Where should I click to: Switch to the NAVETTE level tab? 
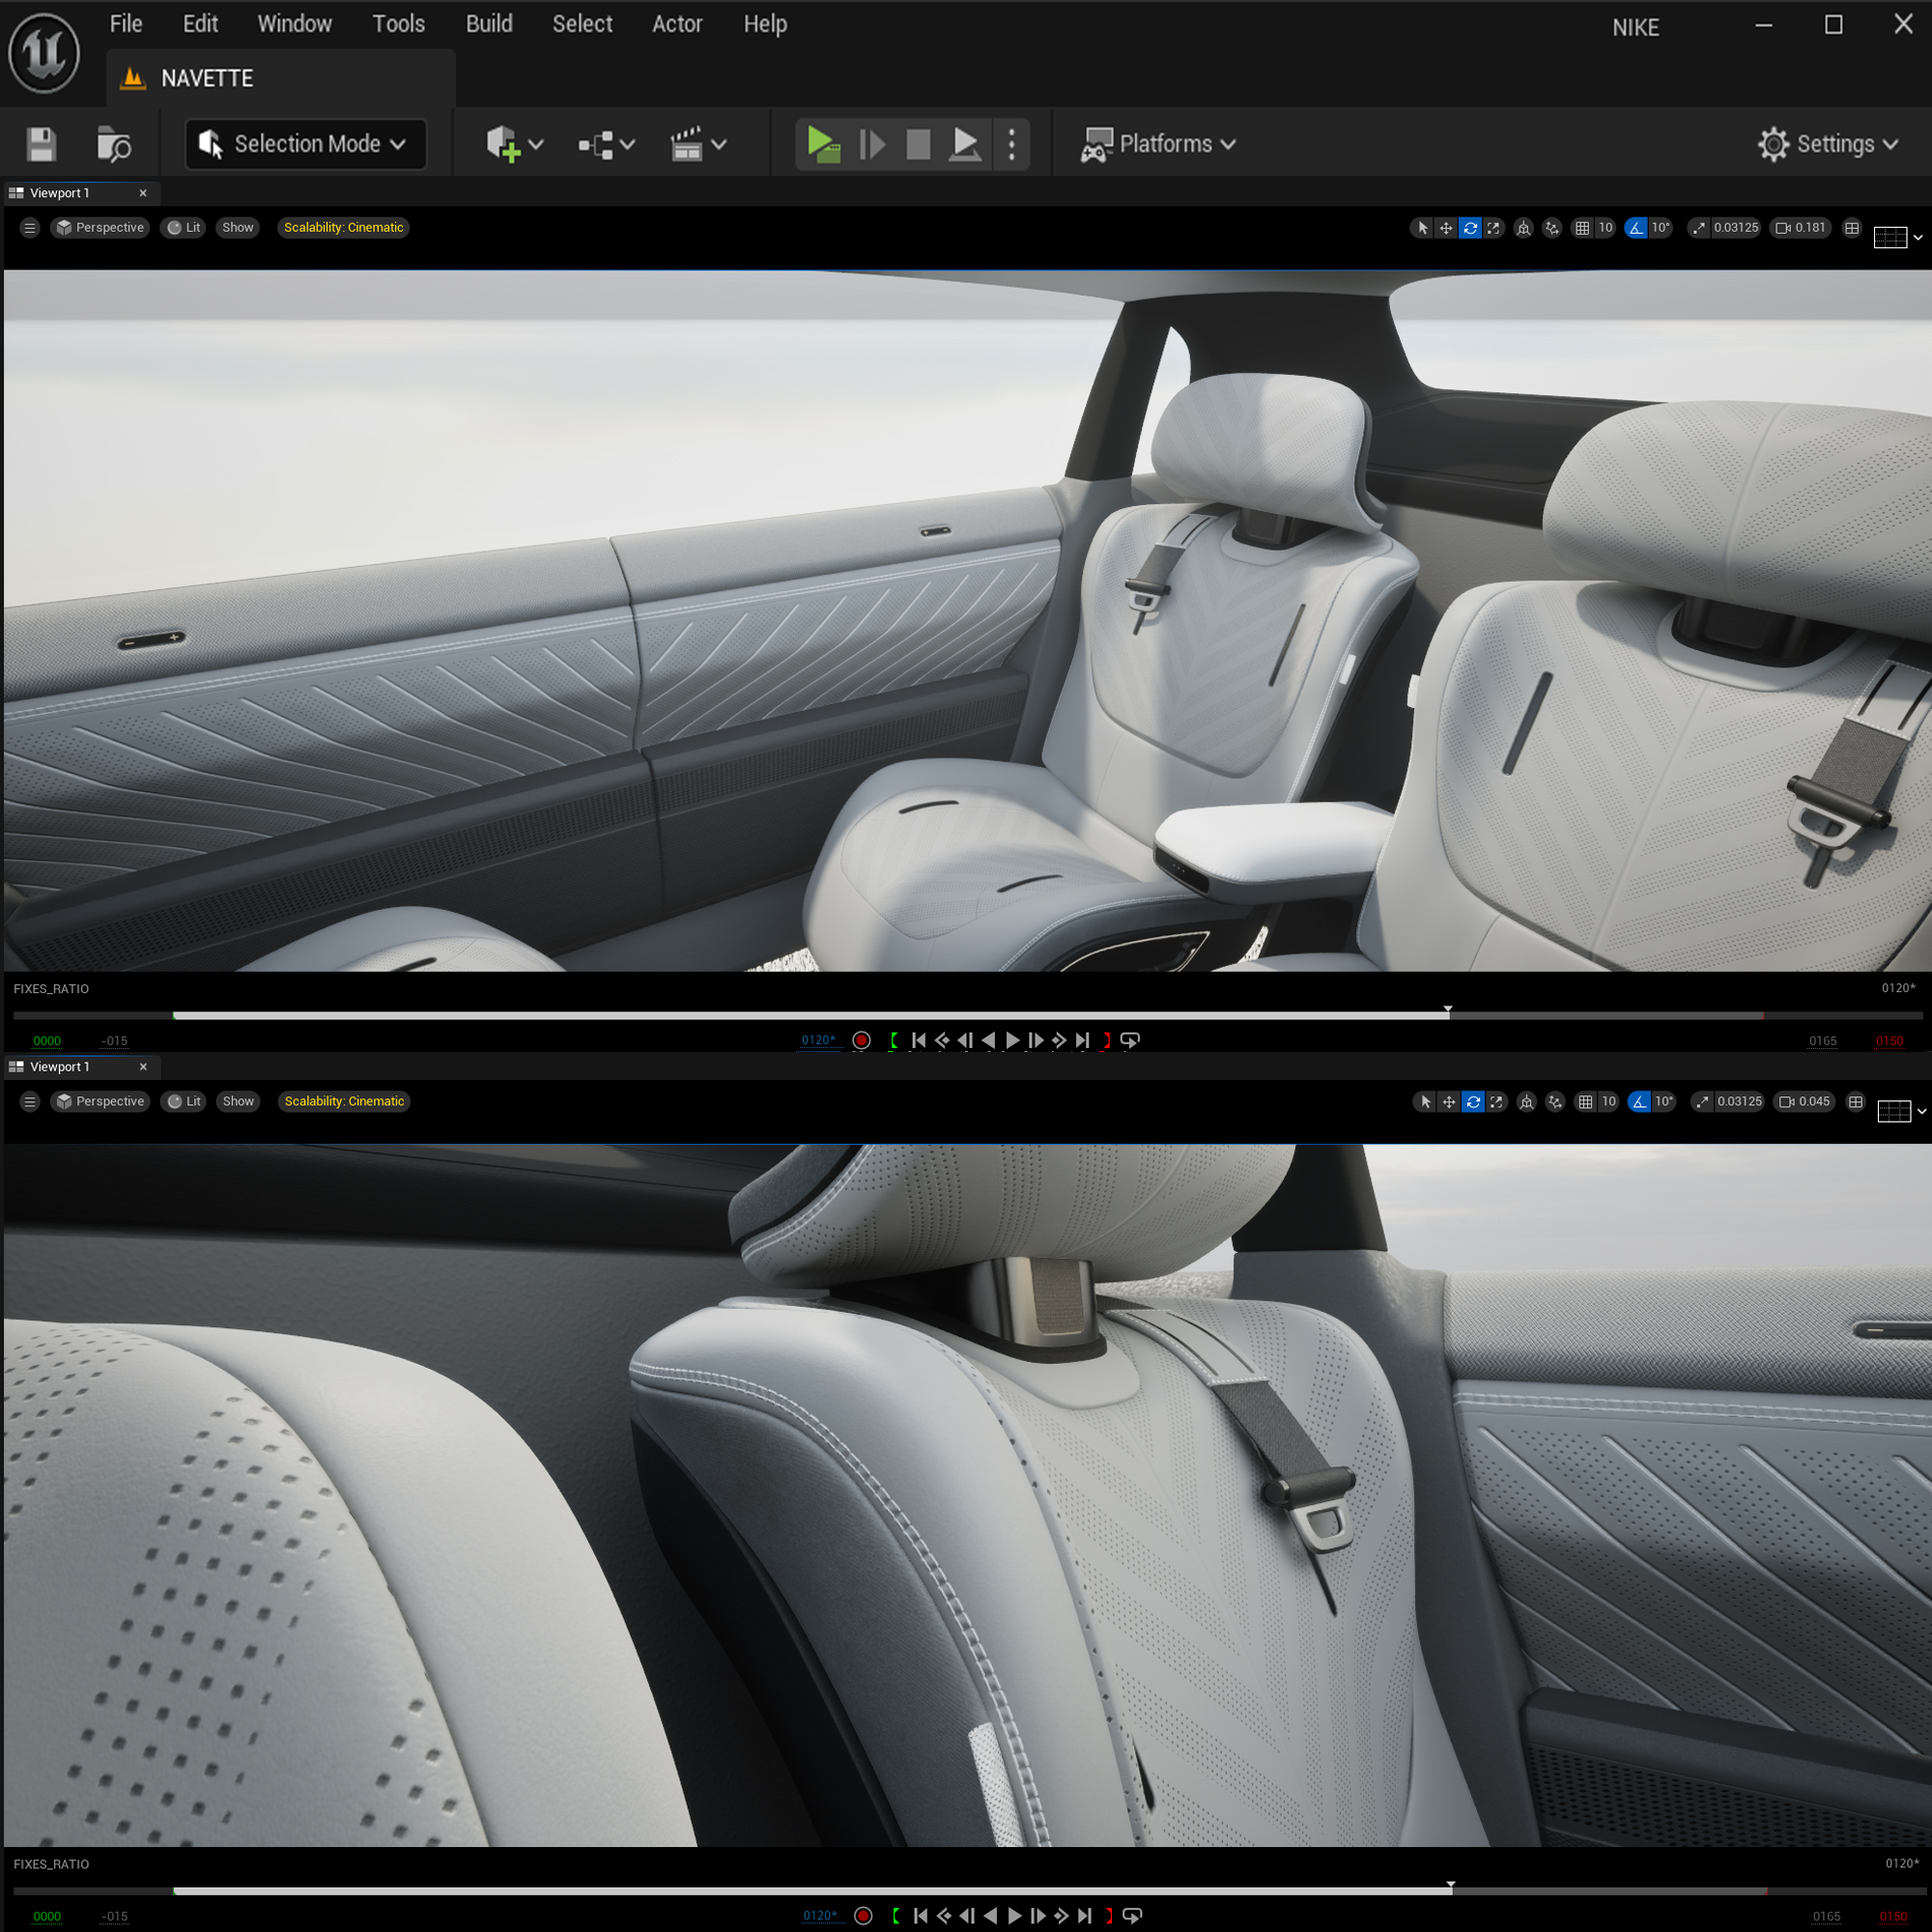point(207,78)
